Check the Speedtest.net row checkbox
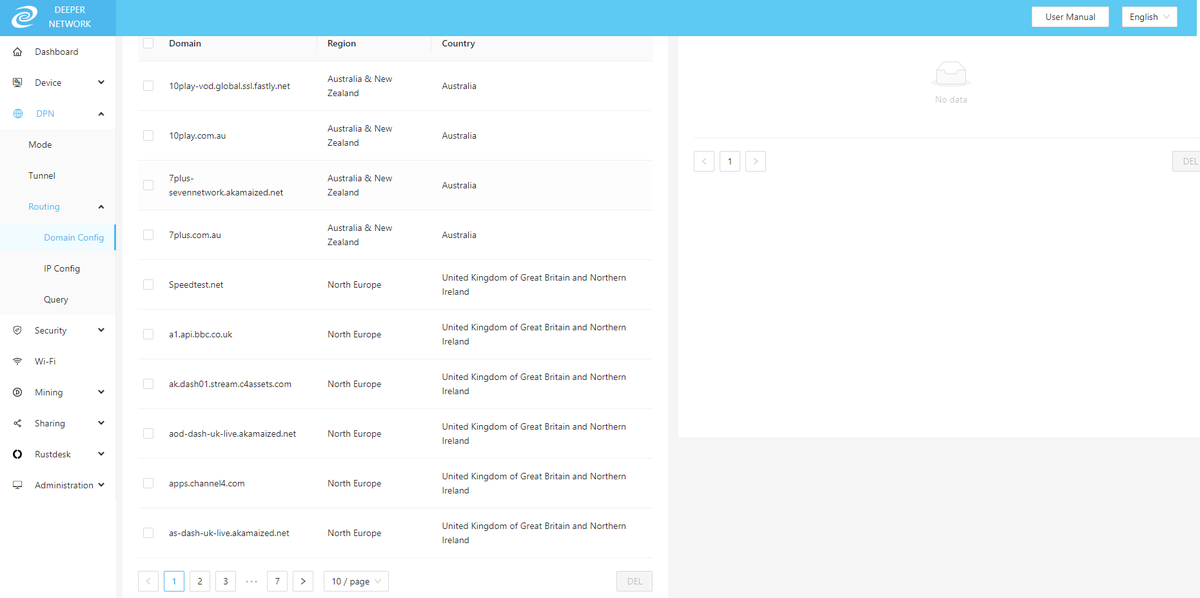 click(148, 285)
